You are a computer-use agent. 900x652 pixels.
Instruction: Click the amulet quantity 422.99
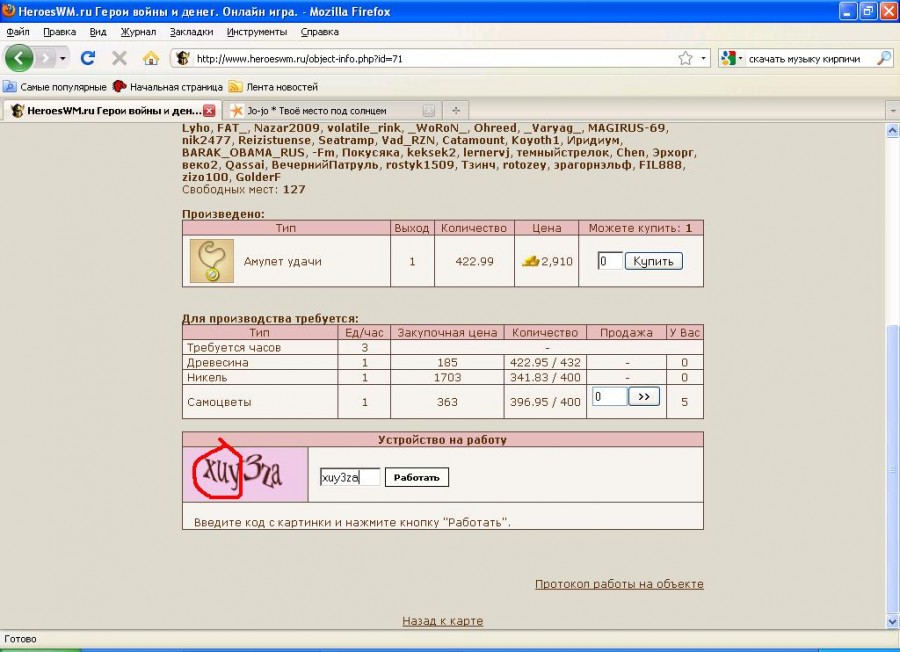tap(474, 261)
